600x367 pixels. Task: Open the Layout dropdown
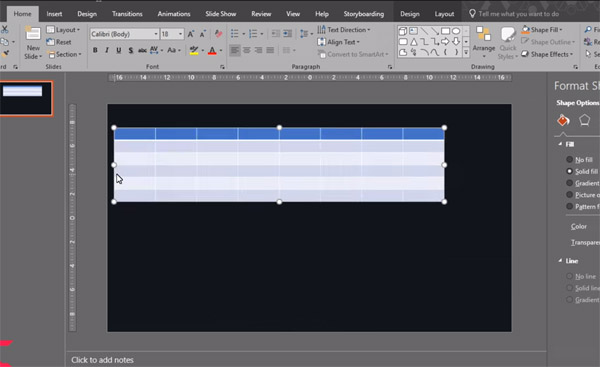(x=63, y=29)
